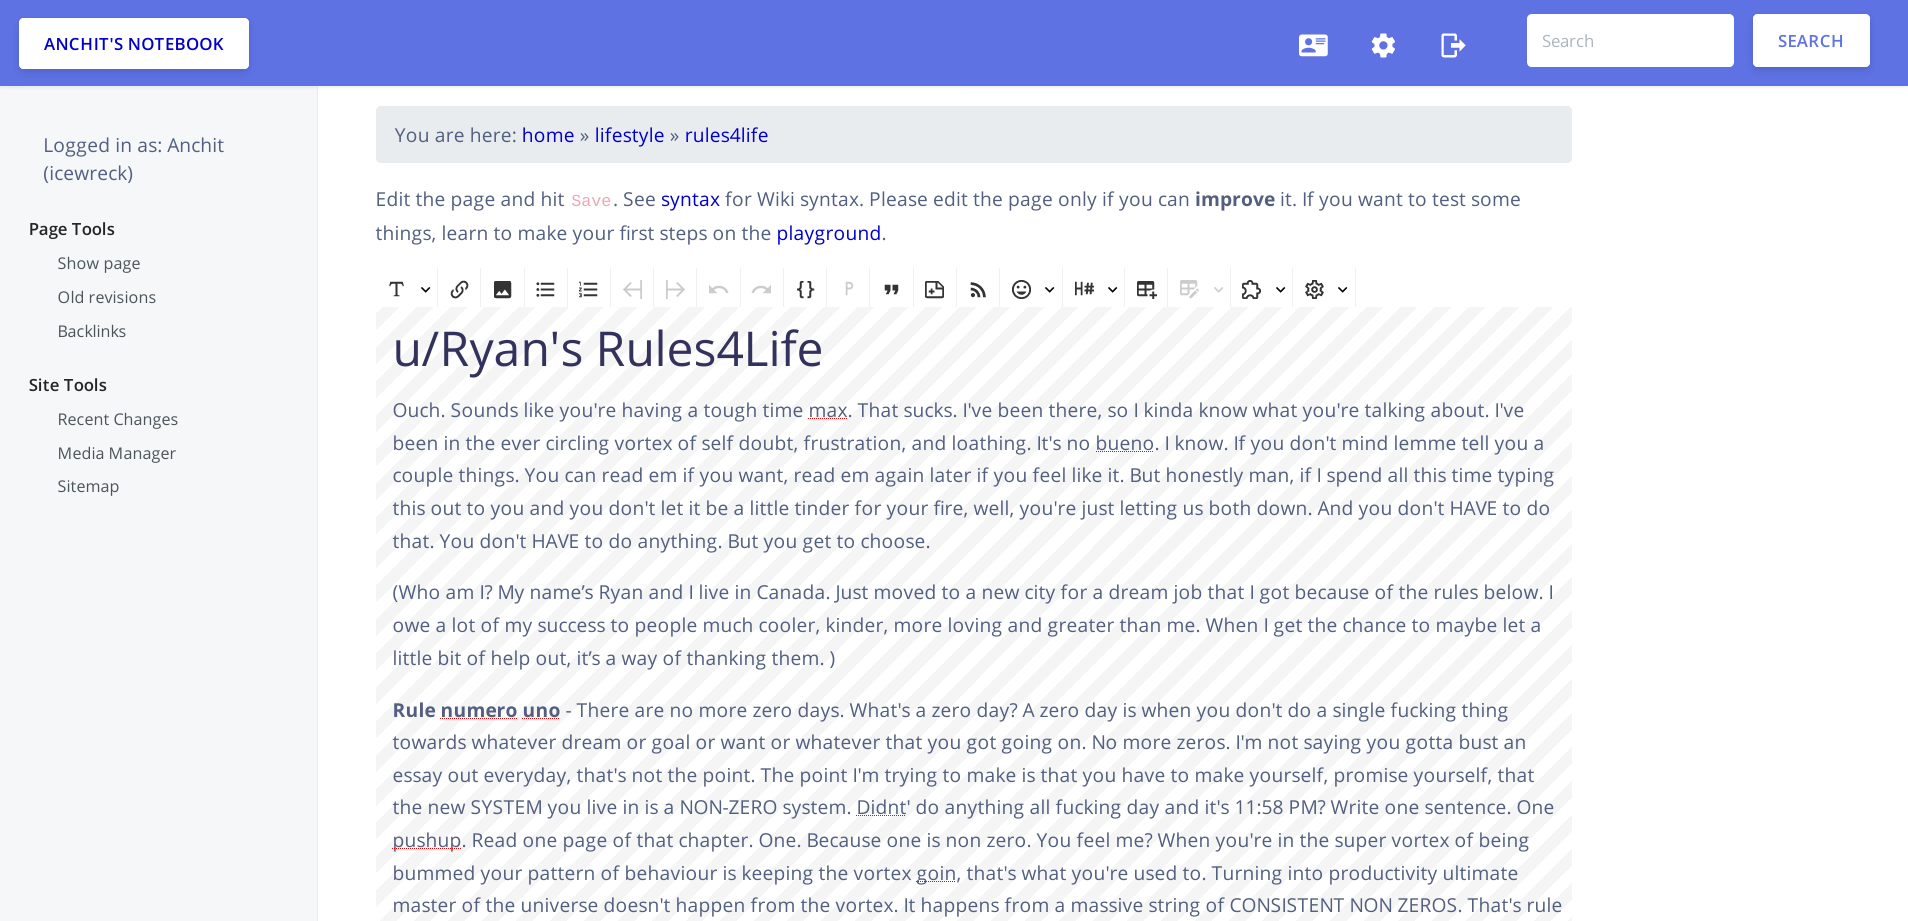Image resolution: width=1908 pixels, height=921 pixels.
Task: Create a numbered list
Action: [588, 289]
